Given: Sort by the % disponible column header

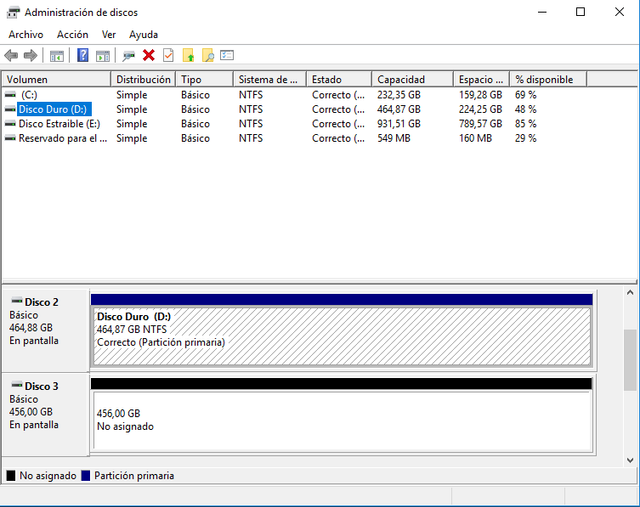Looking at the screenshot, I should 548,79.
